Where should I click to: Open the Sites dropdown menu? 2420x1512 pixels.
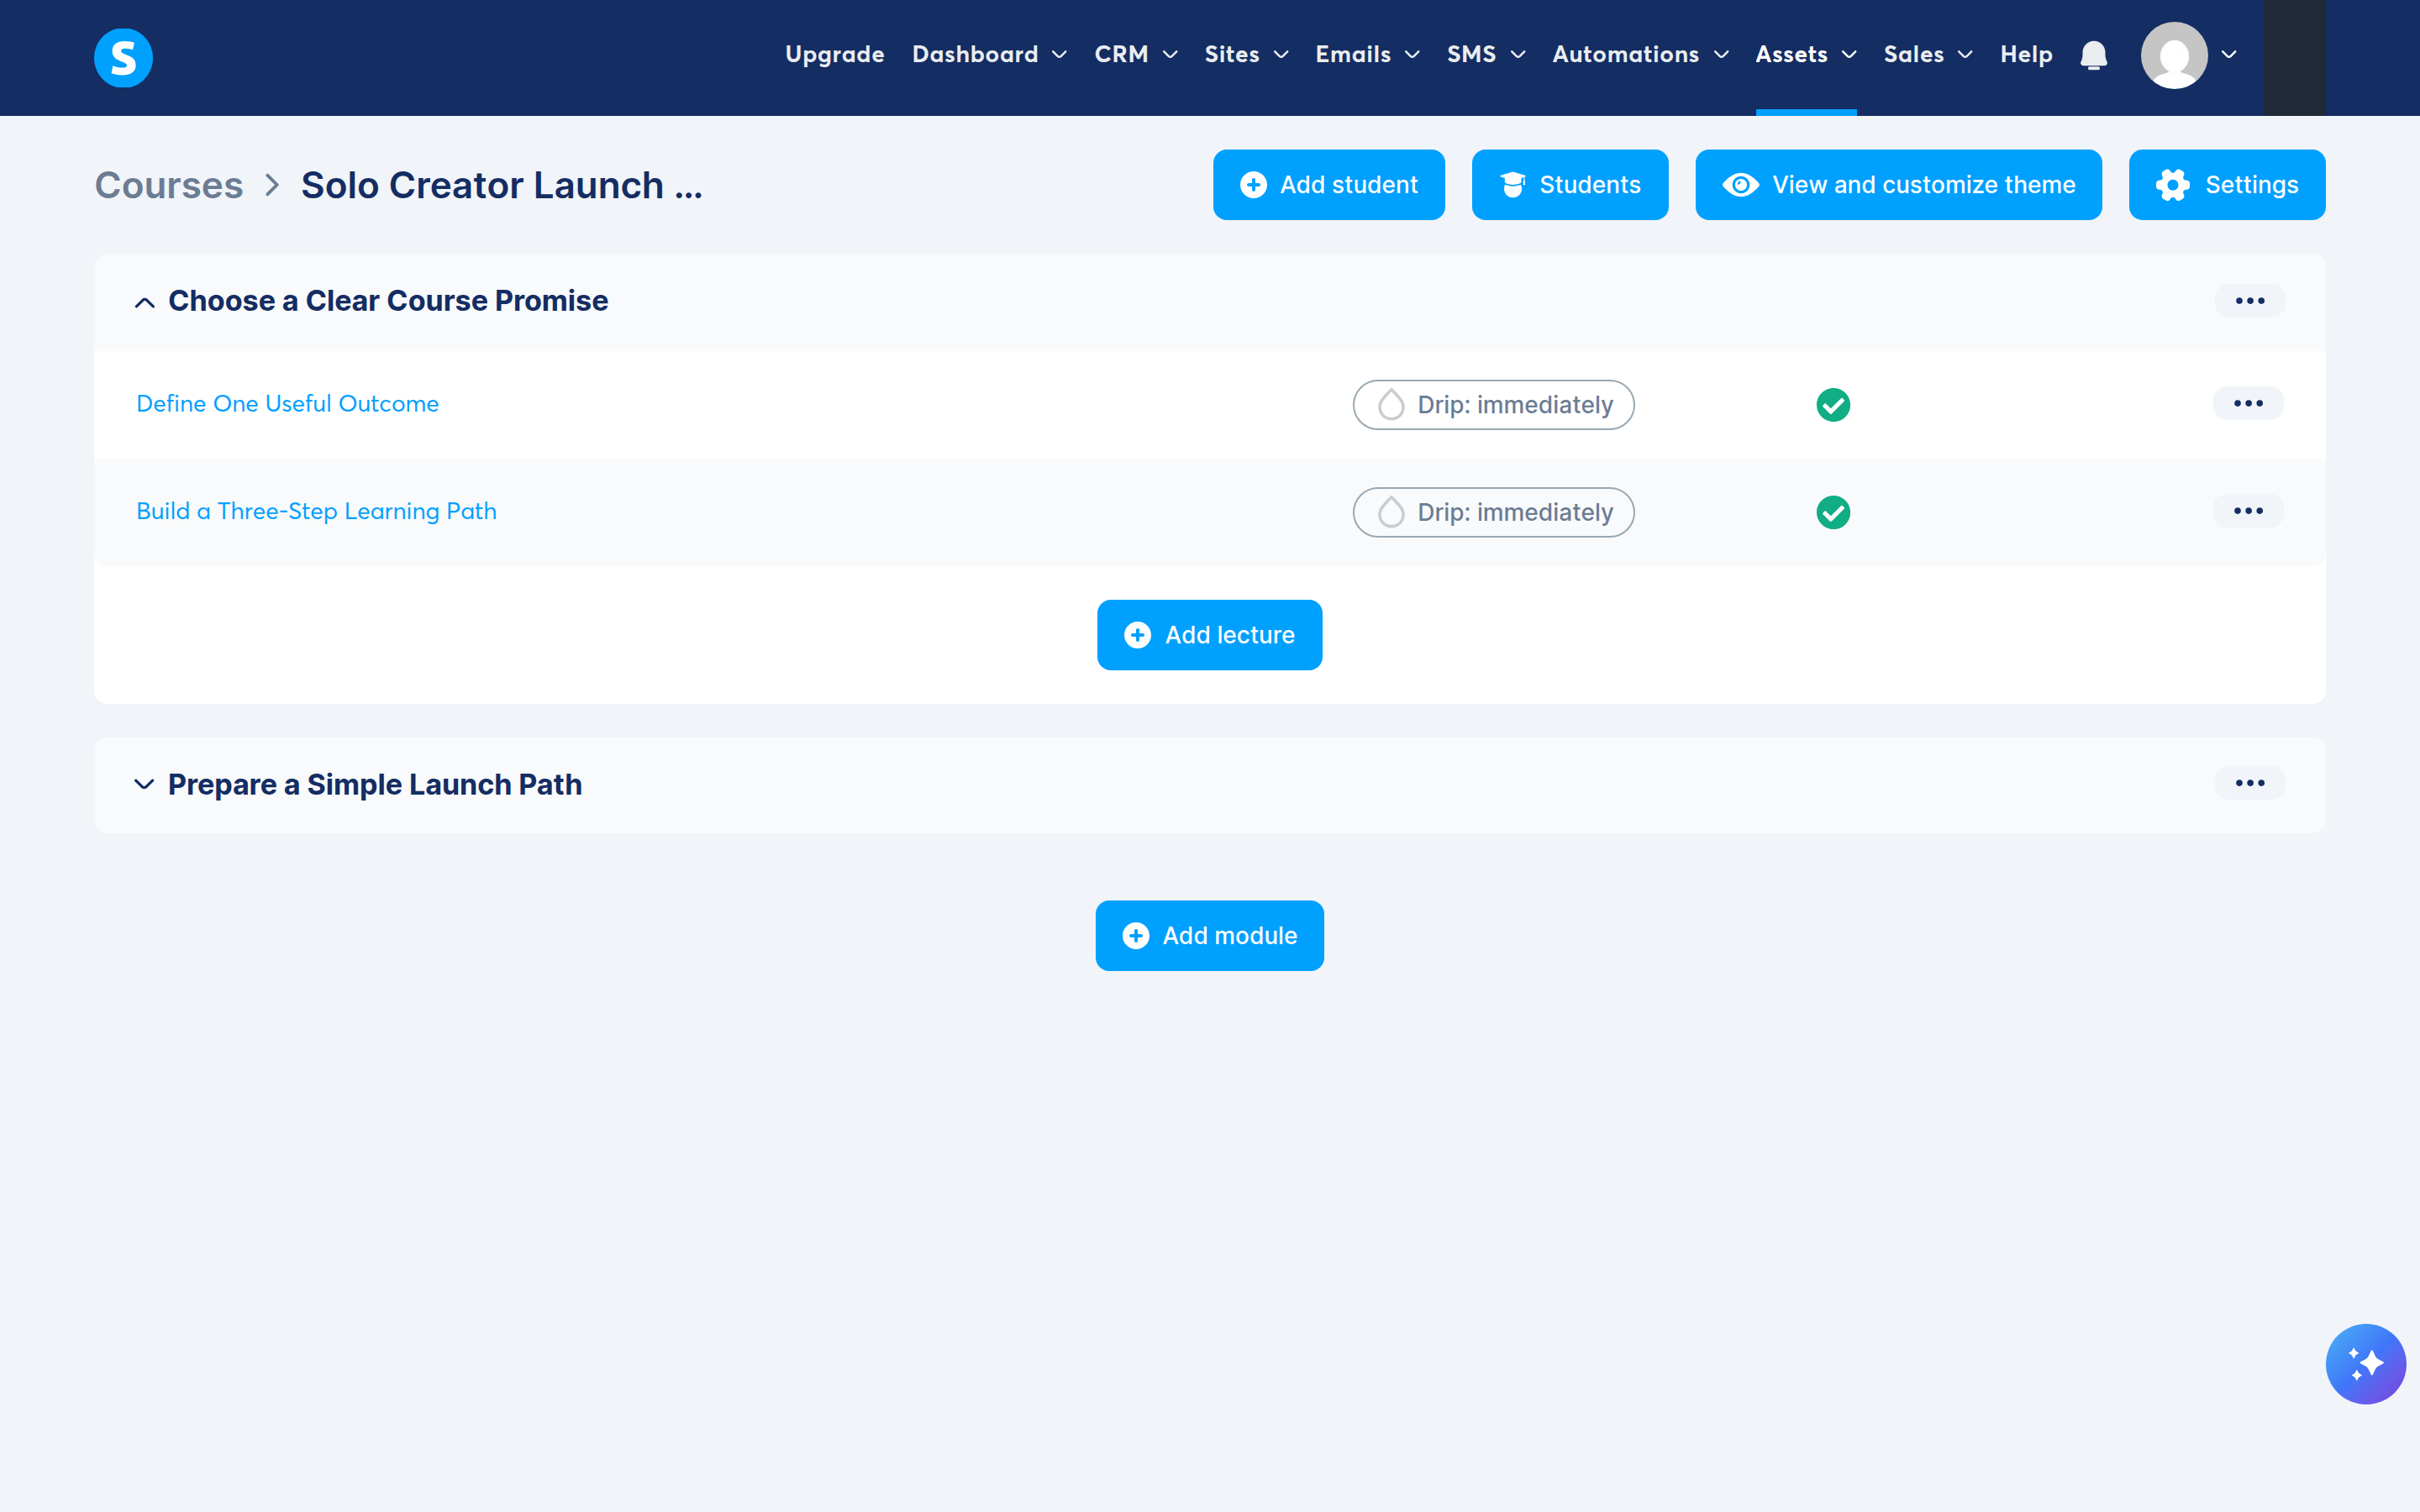point(1246,55)
